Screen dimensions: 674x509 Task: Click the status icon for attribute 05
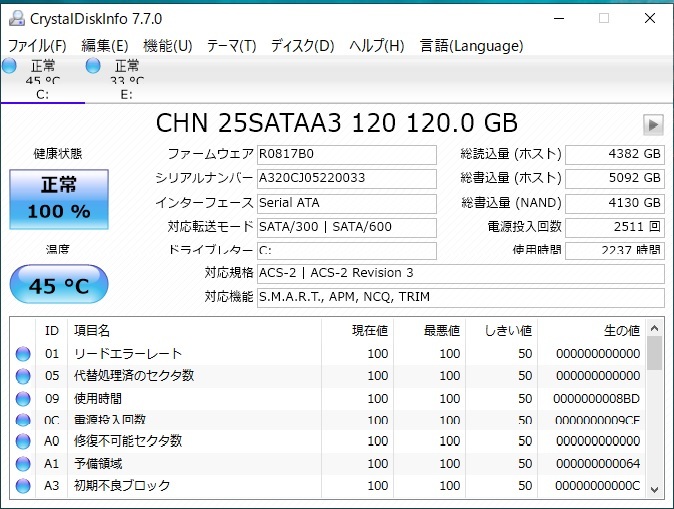click(23, 376)
